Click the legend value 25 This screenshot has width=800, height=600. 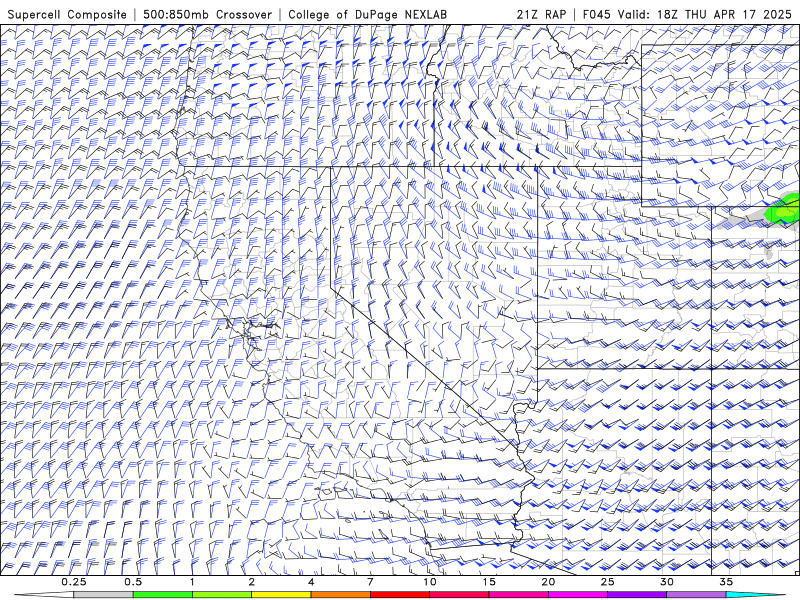click(608, 582)
